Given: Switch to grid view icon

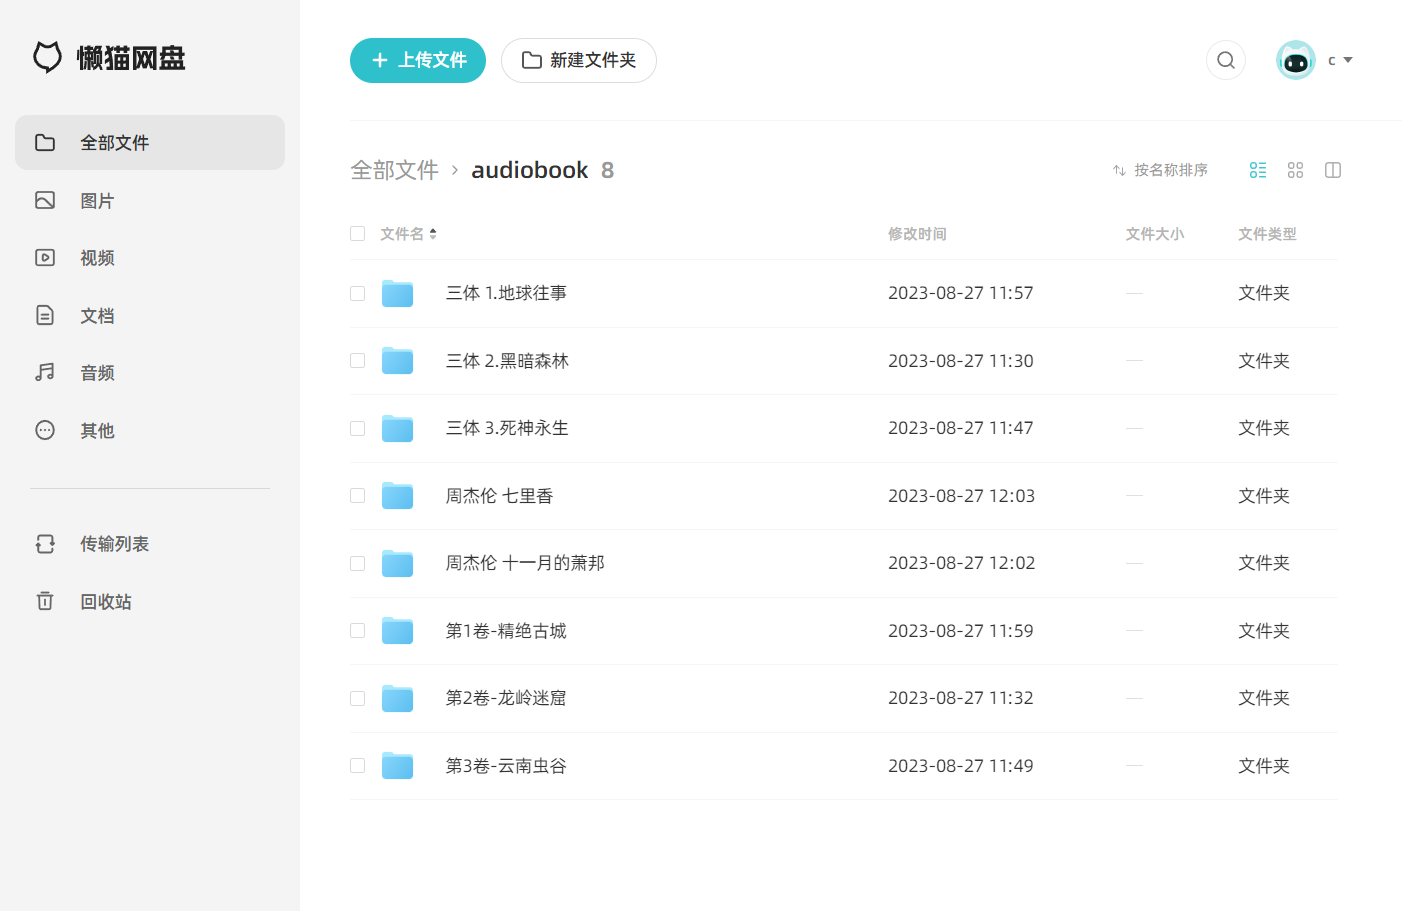Looking at the screenshot, I should tap(1295, 170).
